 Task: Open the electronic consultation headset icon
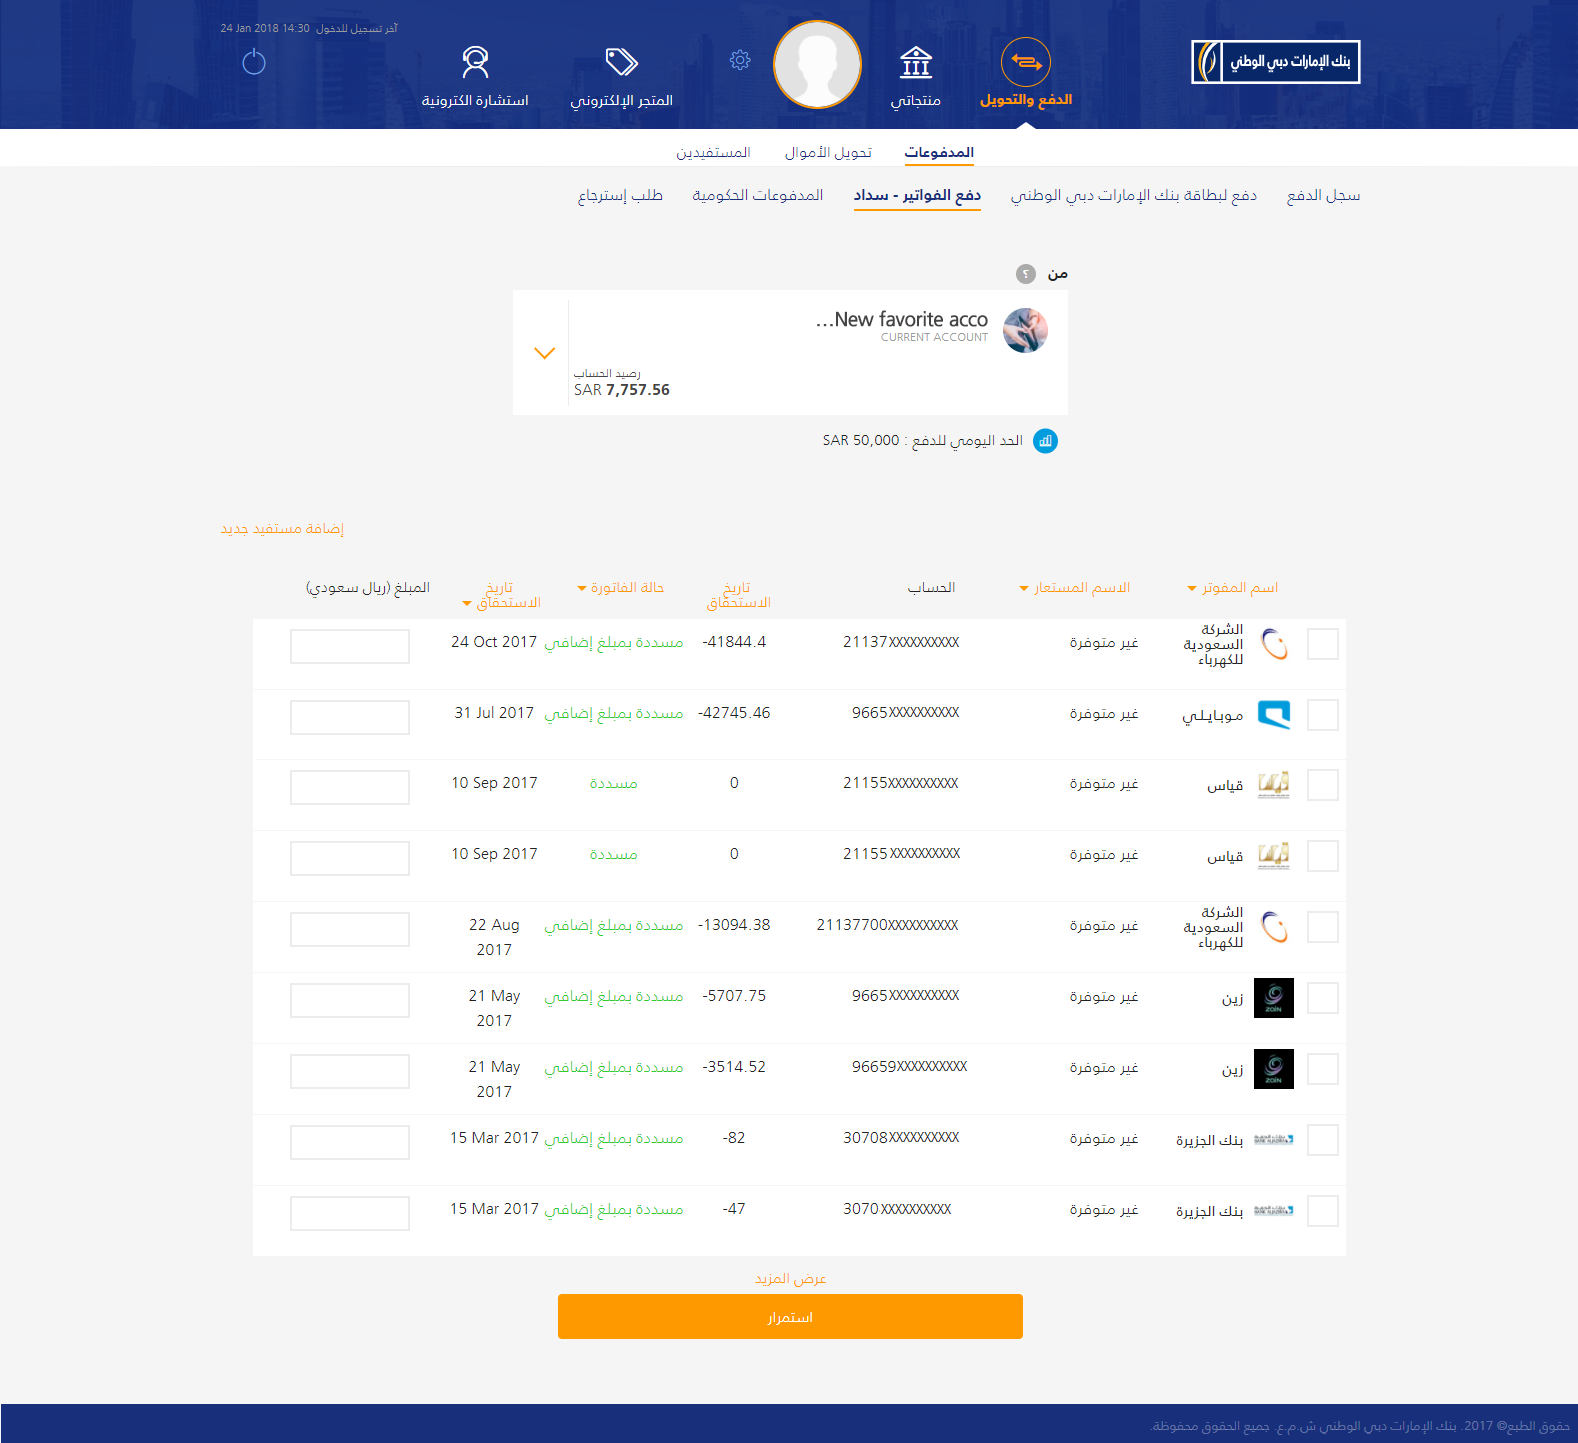(475, 62)
